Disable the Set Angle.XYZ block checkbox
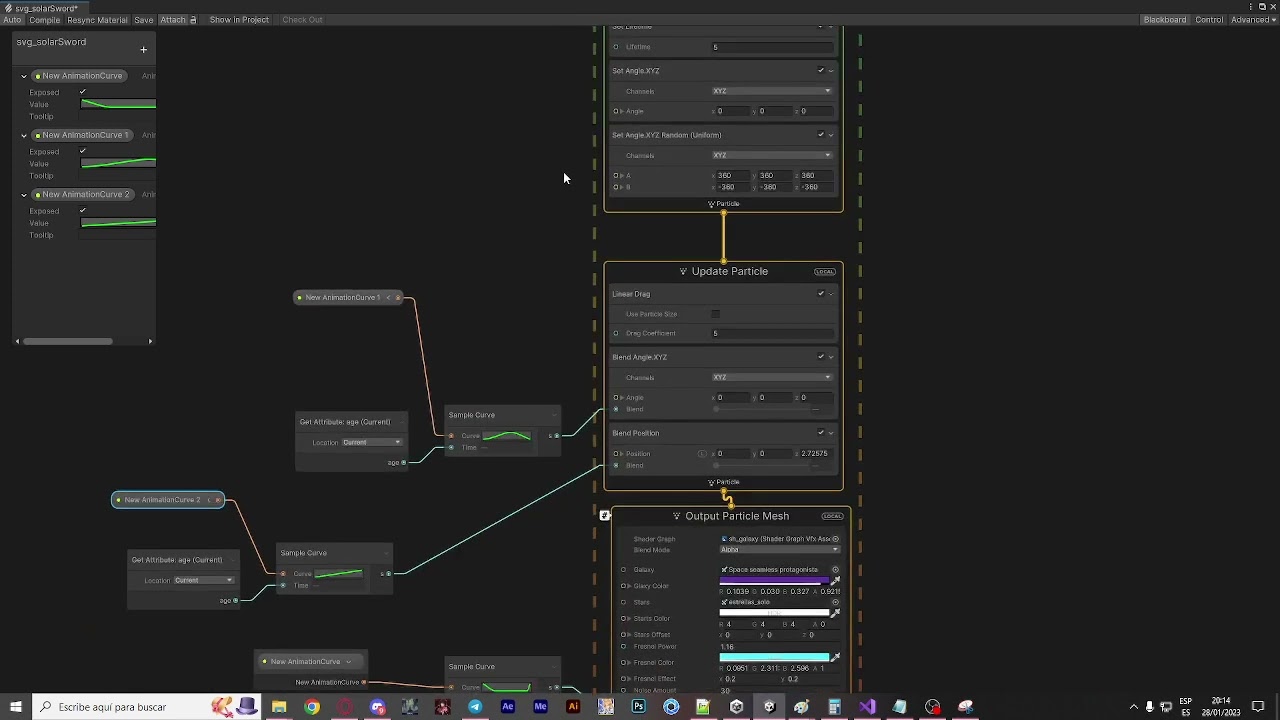 [x=821, y=71]
